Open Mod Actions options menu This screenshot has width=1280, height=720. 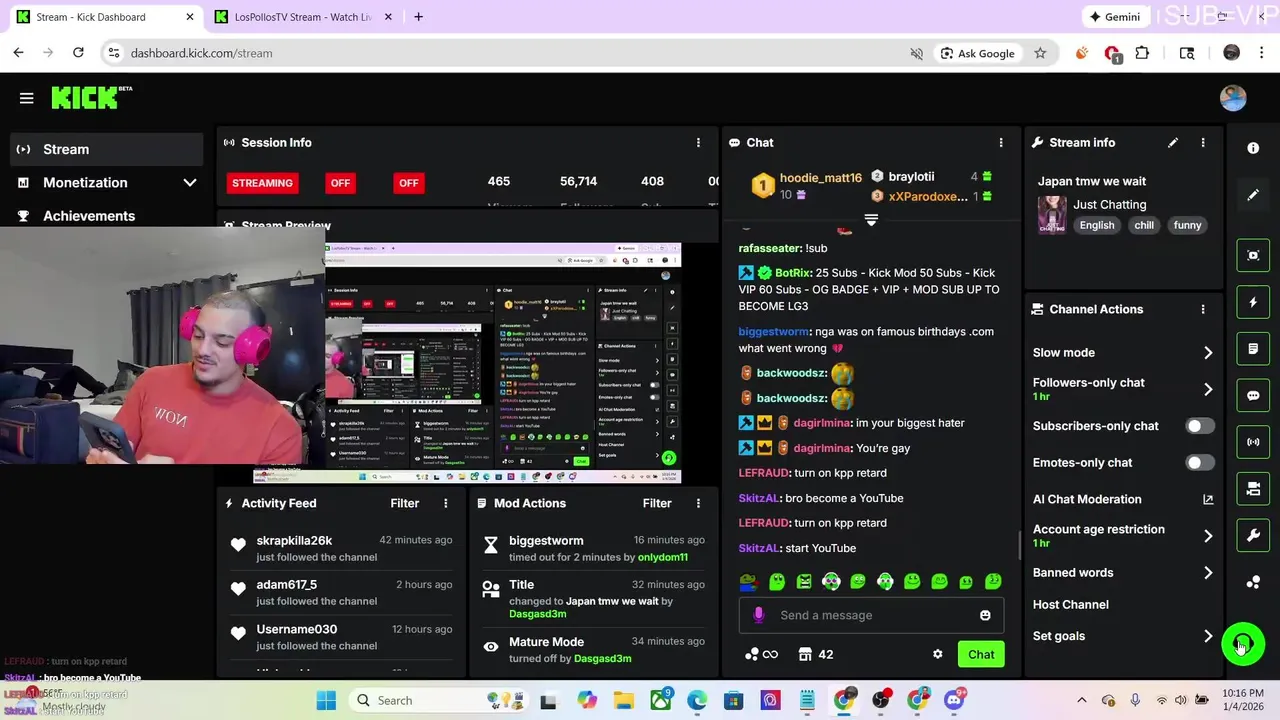pos(698,504)
